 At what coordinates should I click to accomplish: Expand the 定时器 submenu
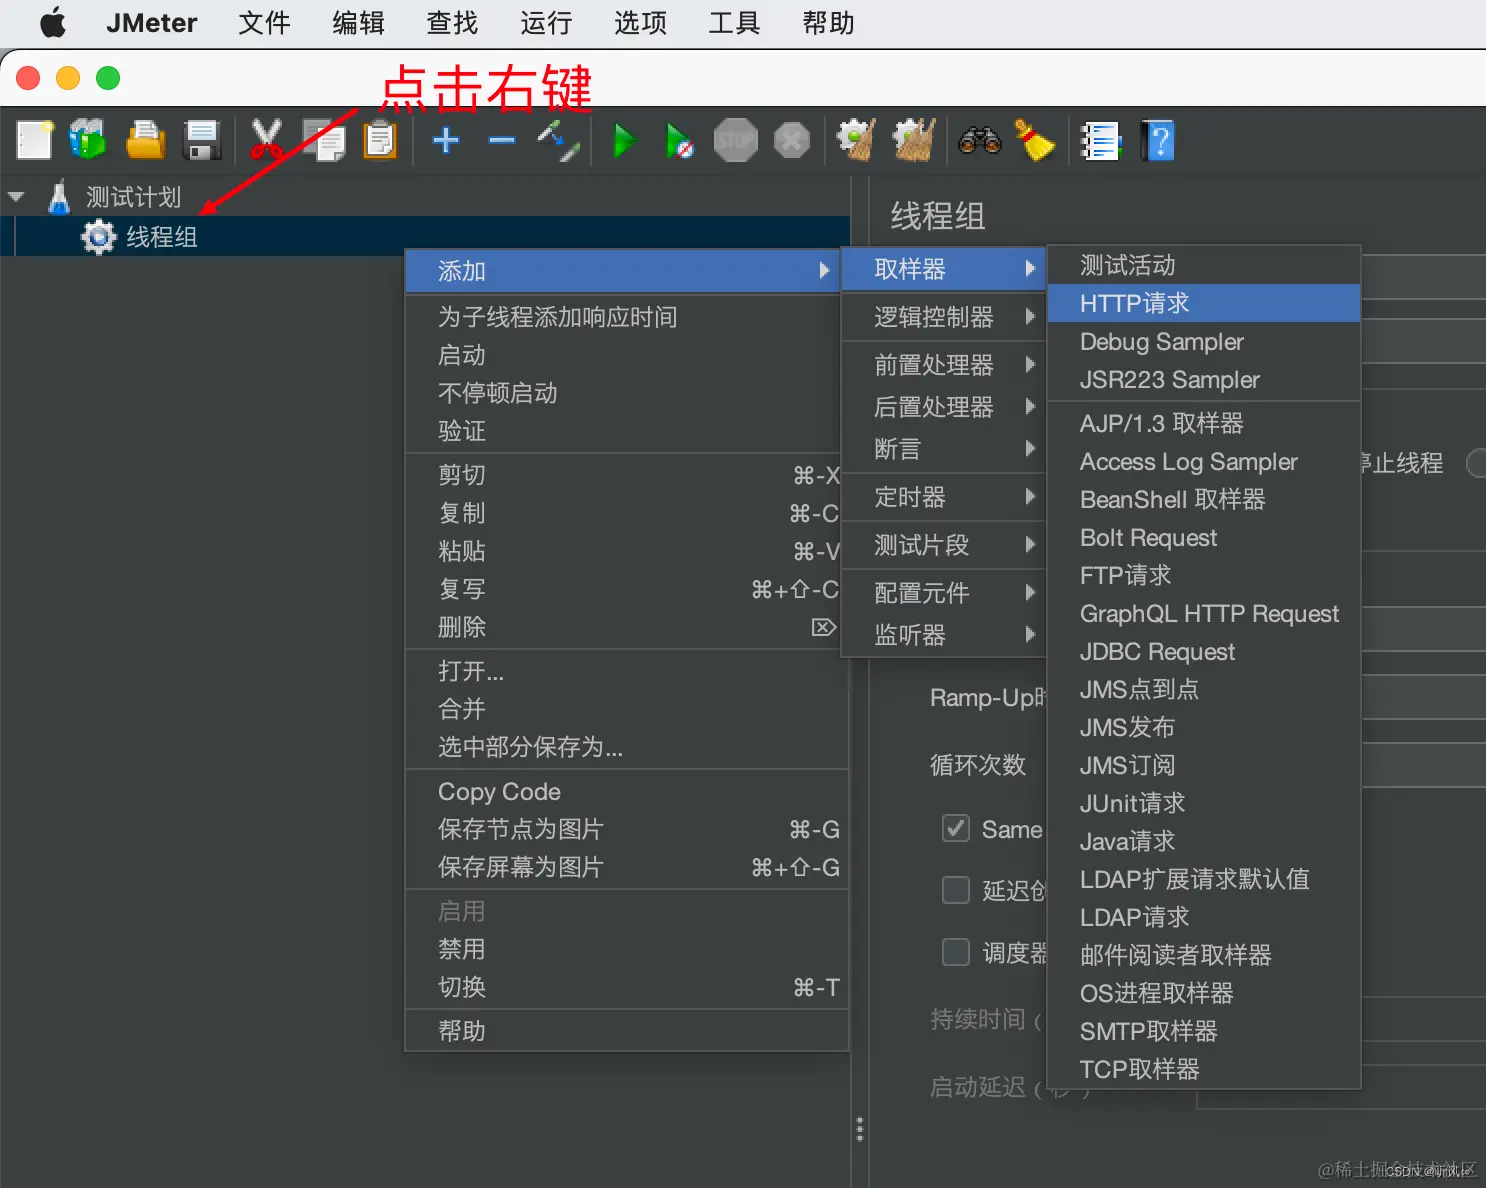[x=943, y=497]
